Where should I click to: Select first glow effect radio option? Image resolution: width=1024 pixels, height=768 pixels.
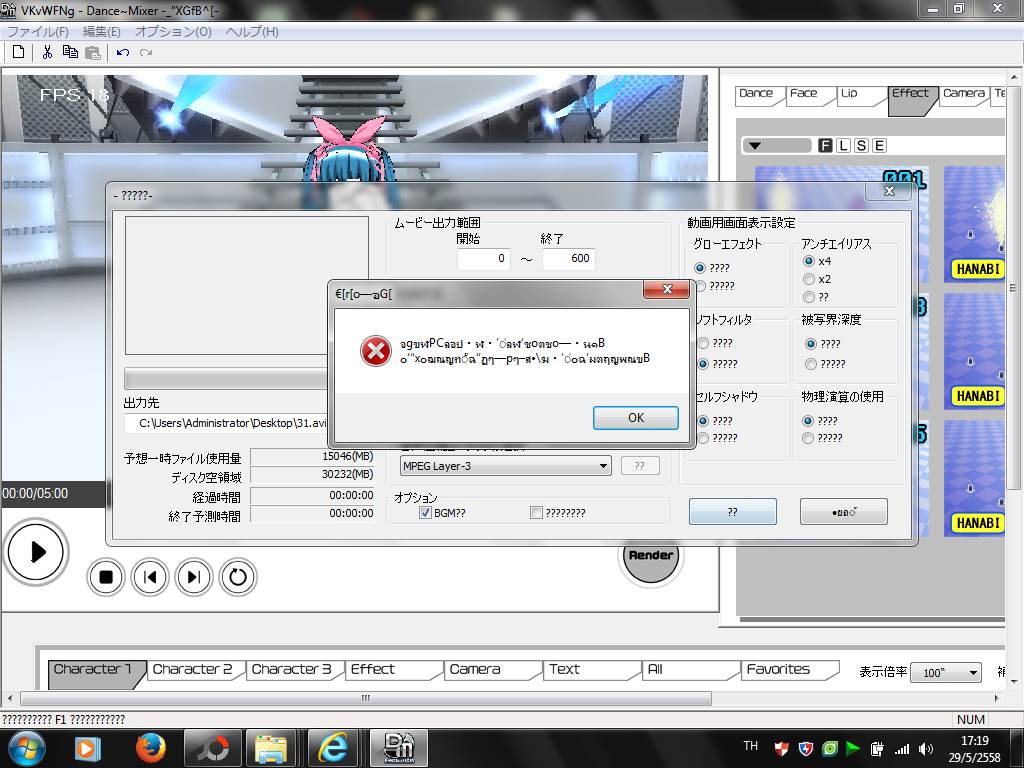700,268
